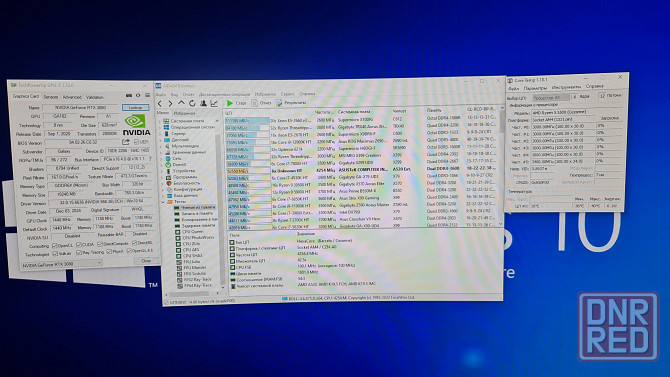
Task: Open the Справка menu in AIDA64
Action: [307, 94]
